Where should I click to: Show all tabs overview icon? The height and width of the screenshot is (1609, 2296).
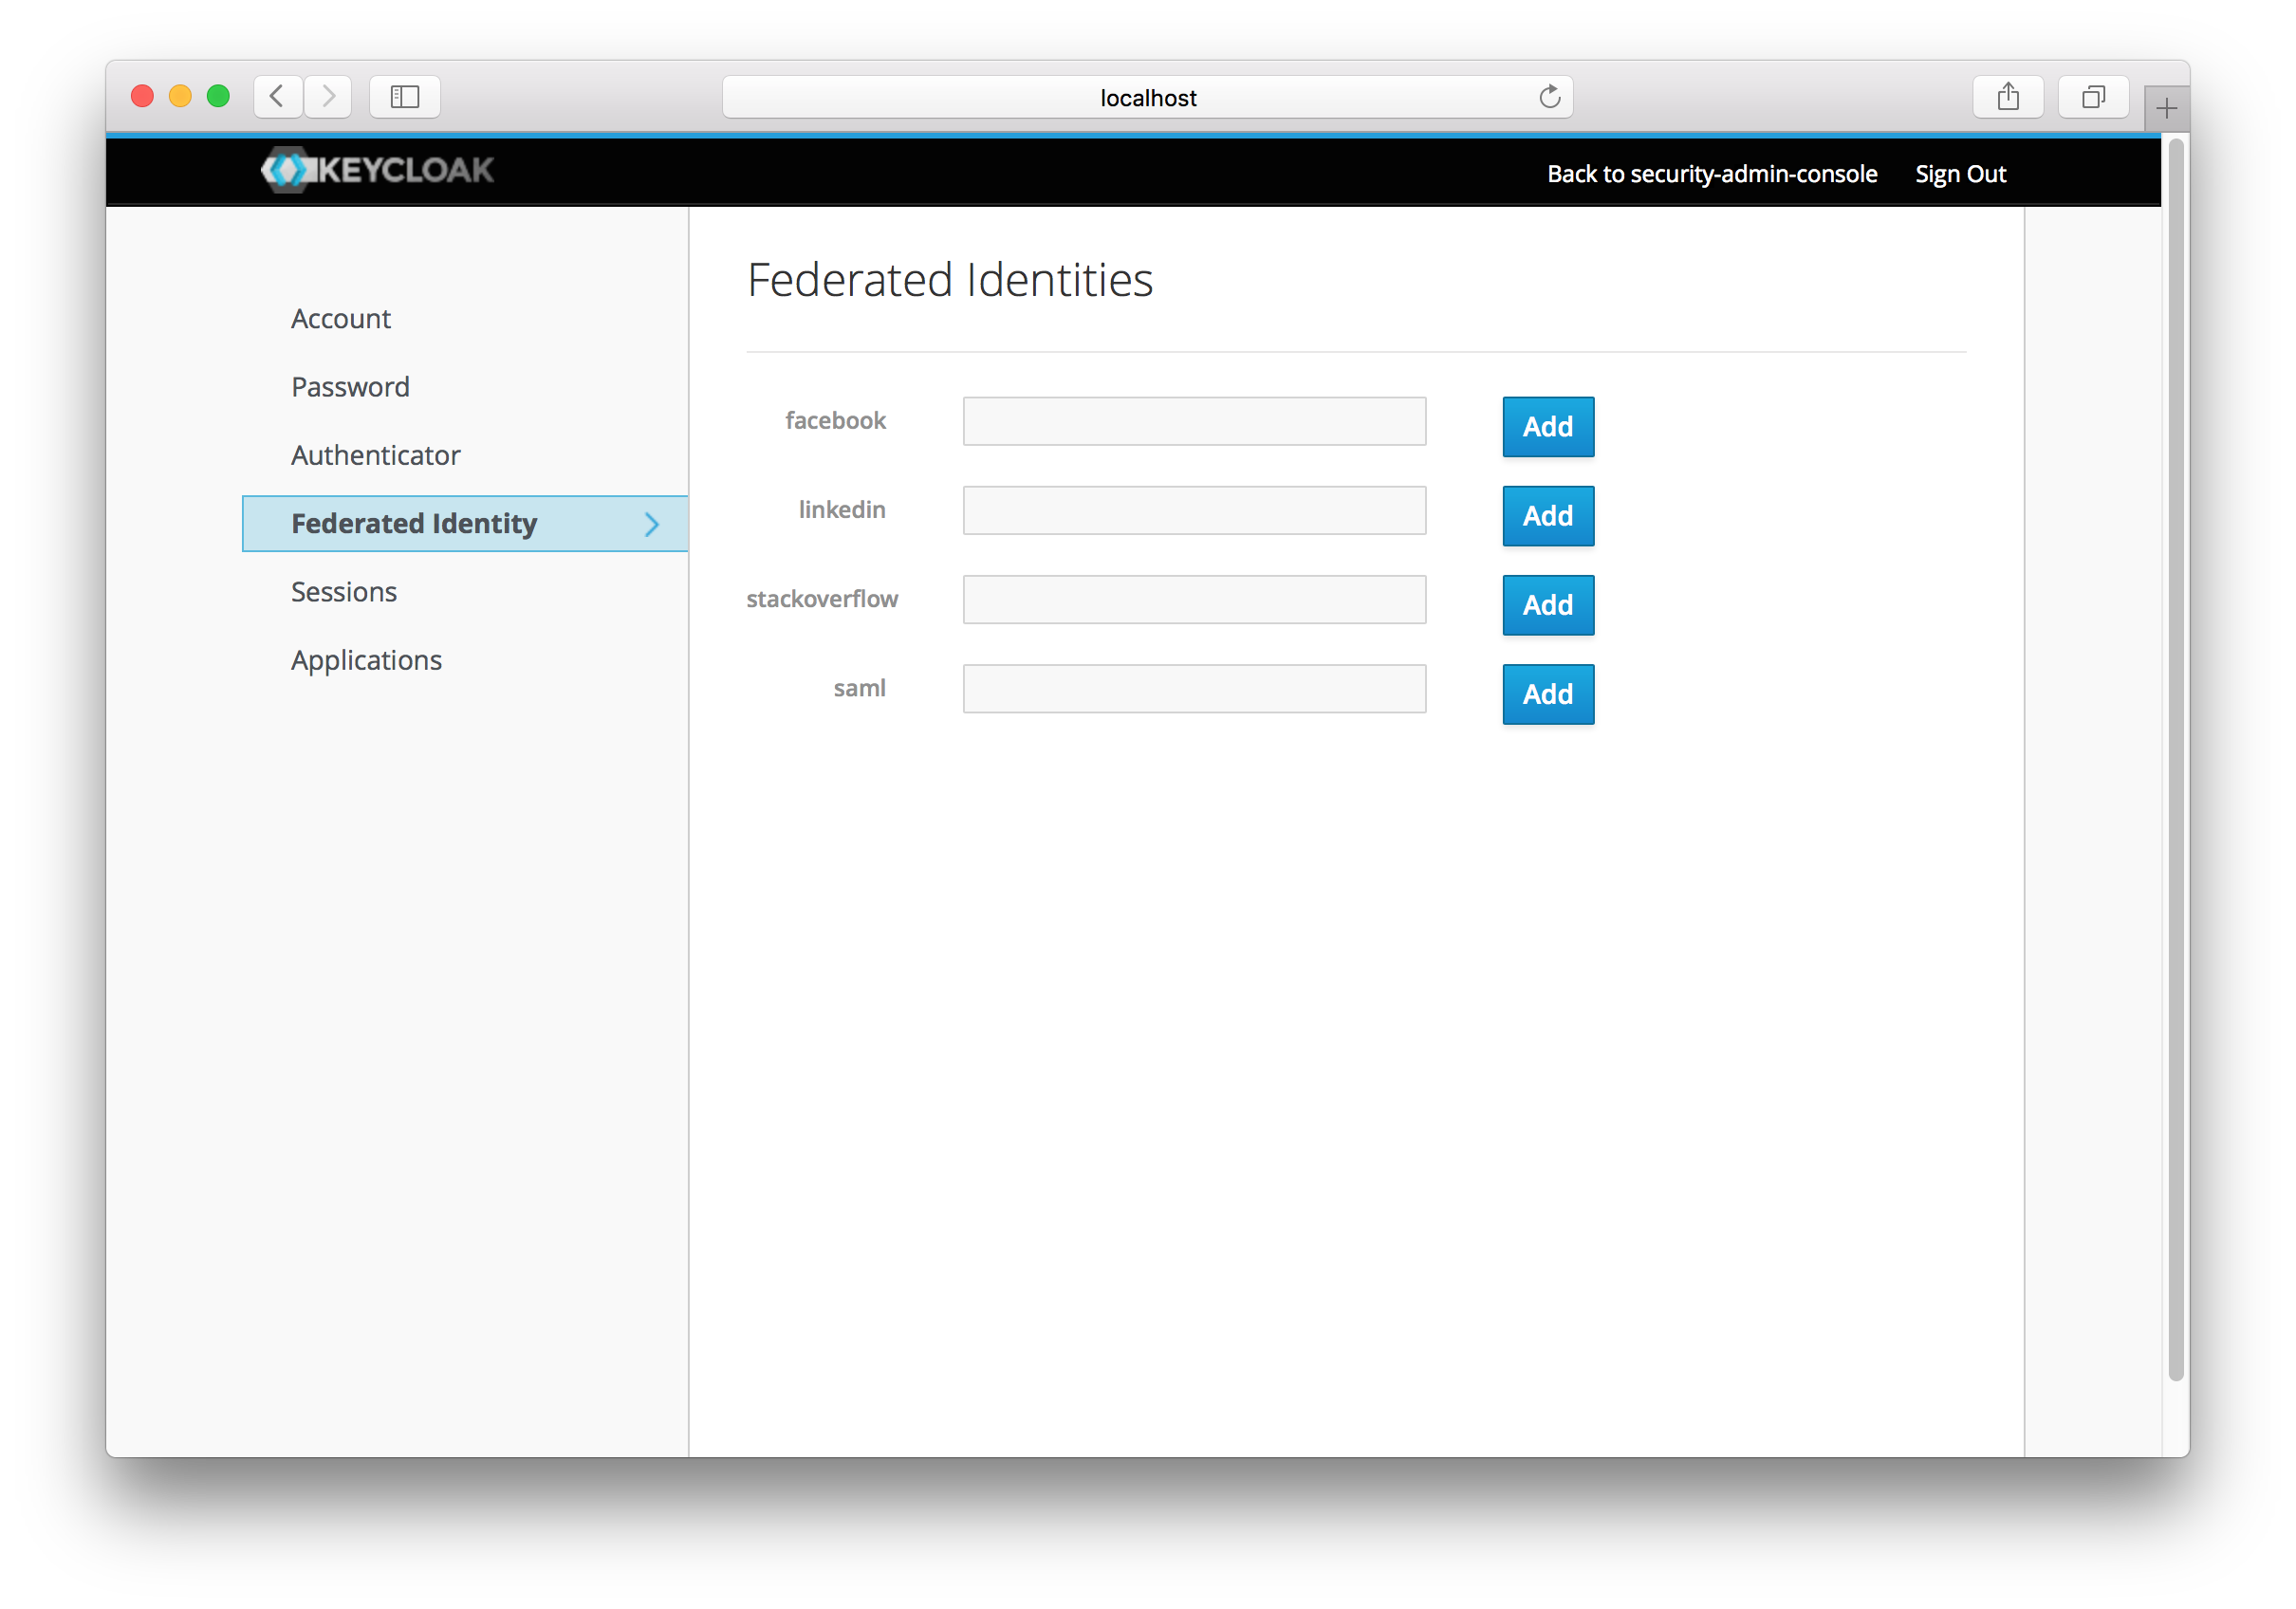pyautogui.click(x=2093, y=97)
